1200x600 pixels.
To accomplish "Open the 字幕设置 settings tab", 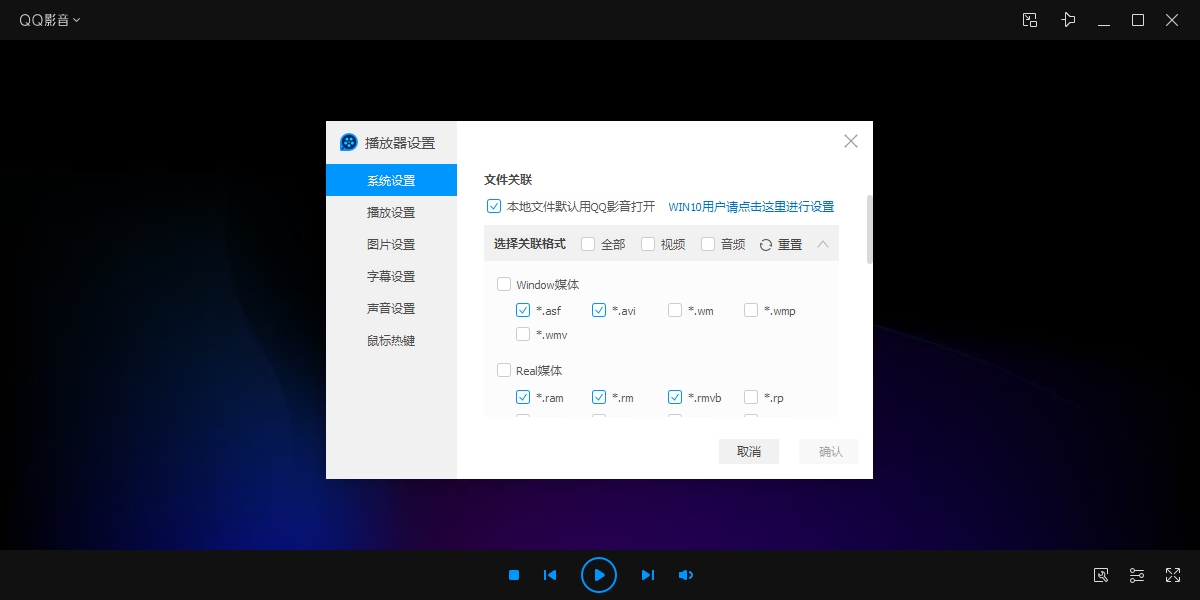I will point(391,277).
